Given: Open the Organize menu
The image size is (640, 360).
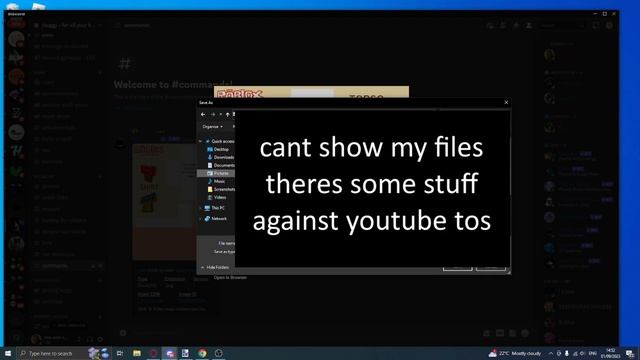Looking at the screenshot, I should [x=213, y=127].
